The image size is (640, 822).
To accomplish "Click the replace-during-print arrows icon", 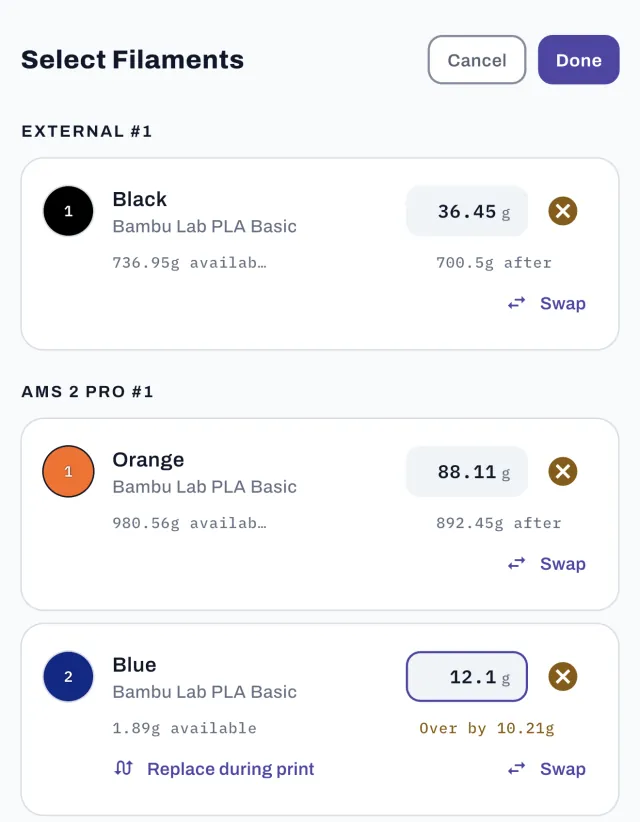I will pyautogui.click(x=124, y=769).
